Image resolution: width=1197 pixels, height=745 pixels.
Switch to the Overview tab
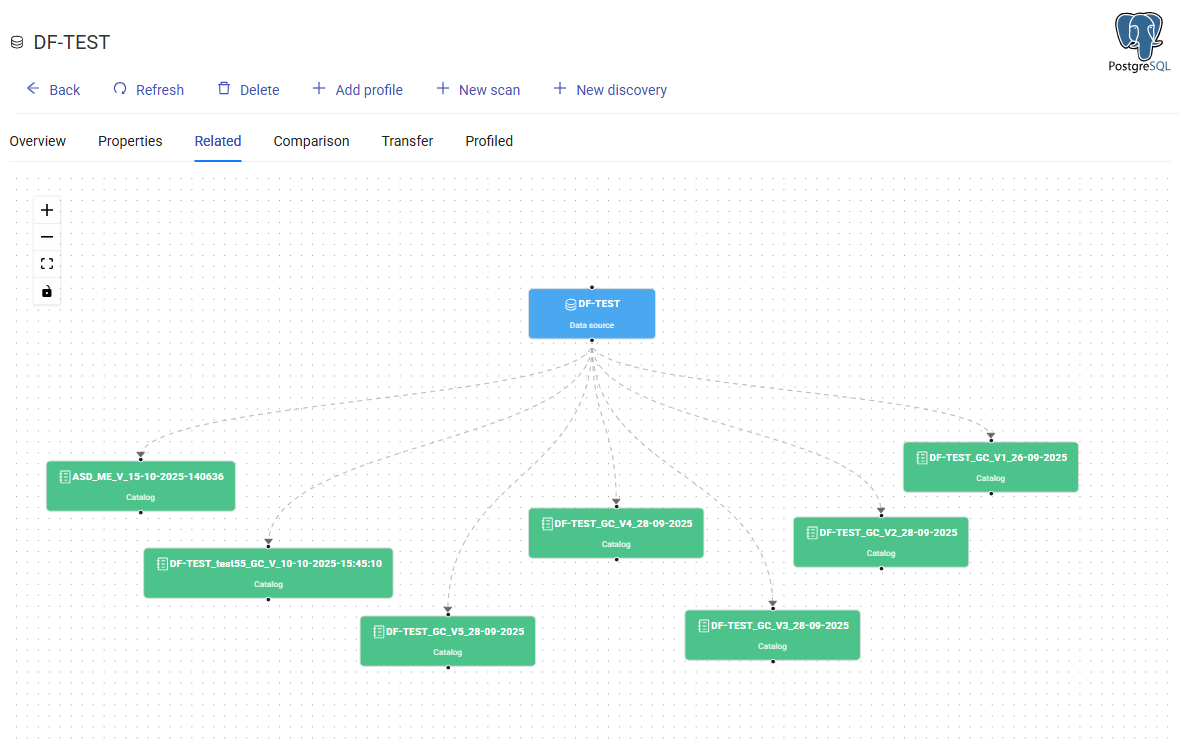point(38,141)
